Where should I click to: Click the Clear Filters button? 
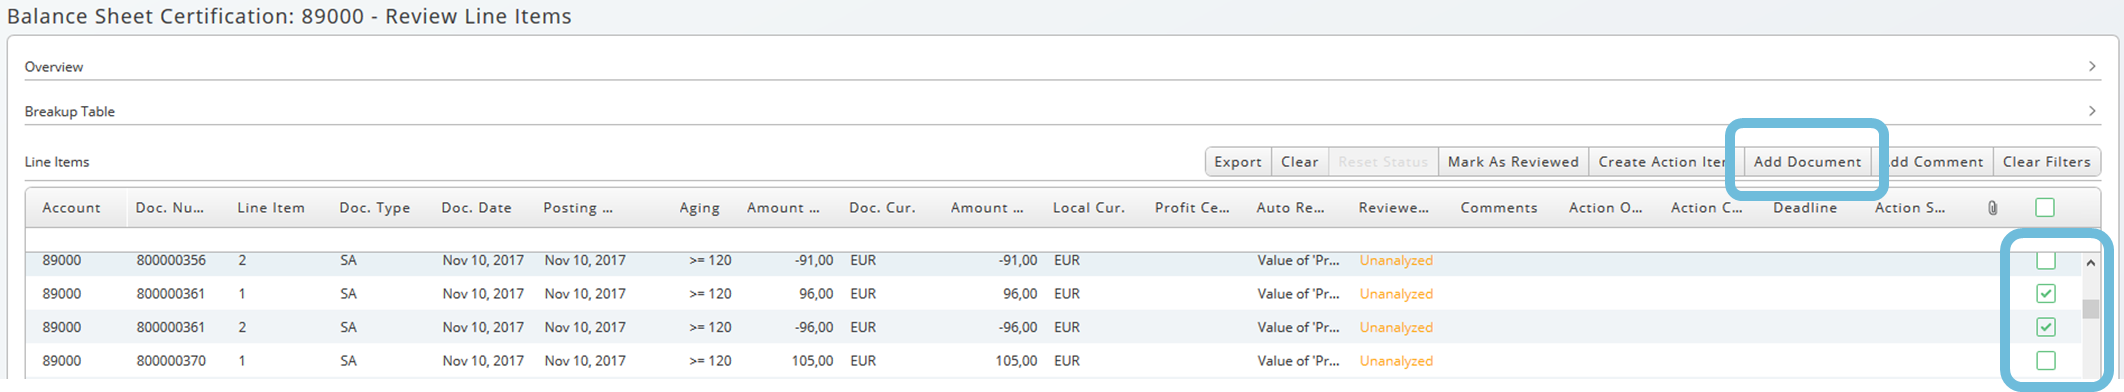click(2047, 162)
